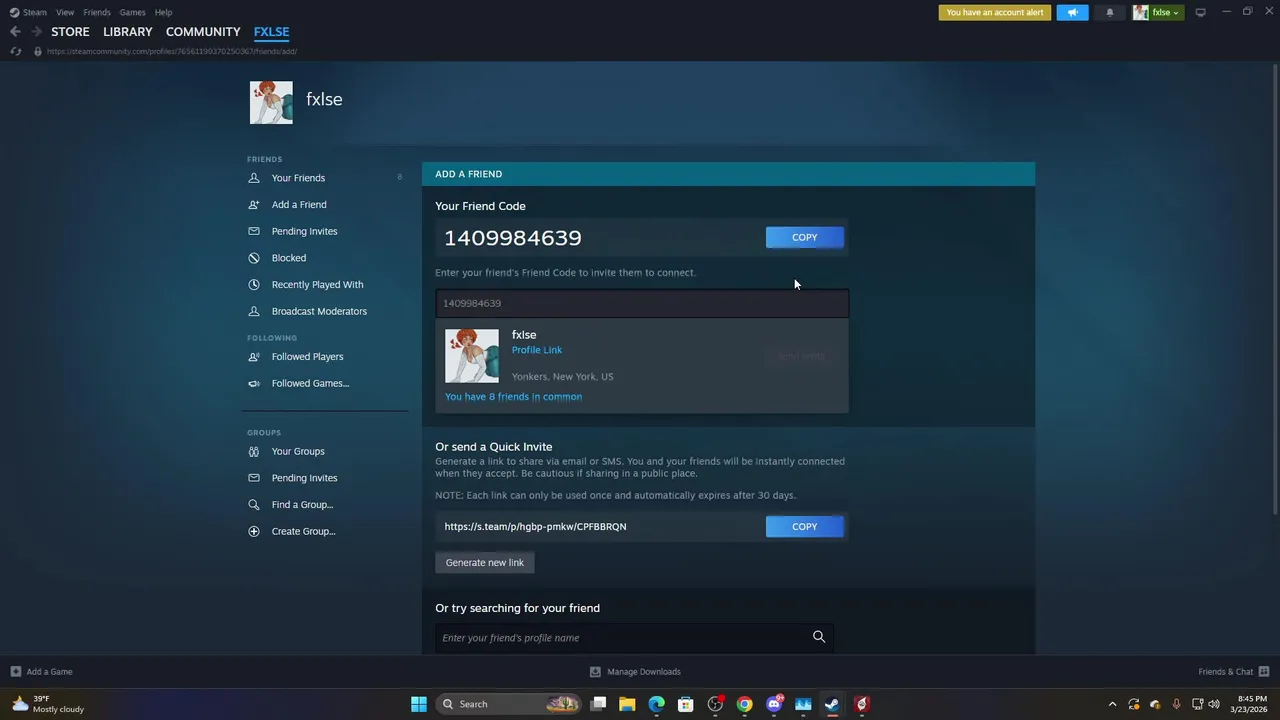Open Google Chrome from the taskbar
Screen dimensions: 1280x720
coord(744,704)
